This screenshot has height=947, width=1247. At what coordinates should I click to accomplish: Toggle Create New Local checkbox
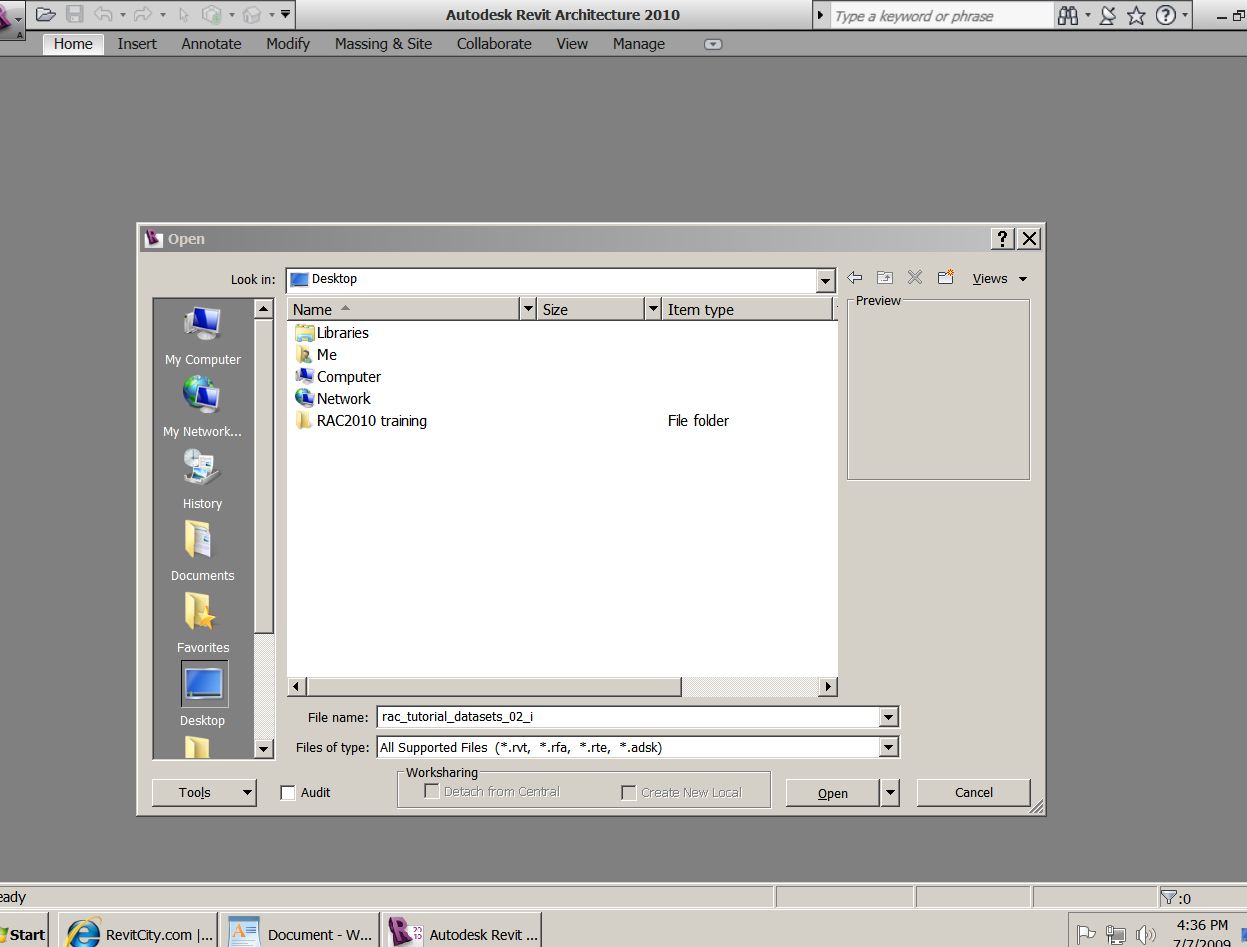click(629, 792)
